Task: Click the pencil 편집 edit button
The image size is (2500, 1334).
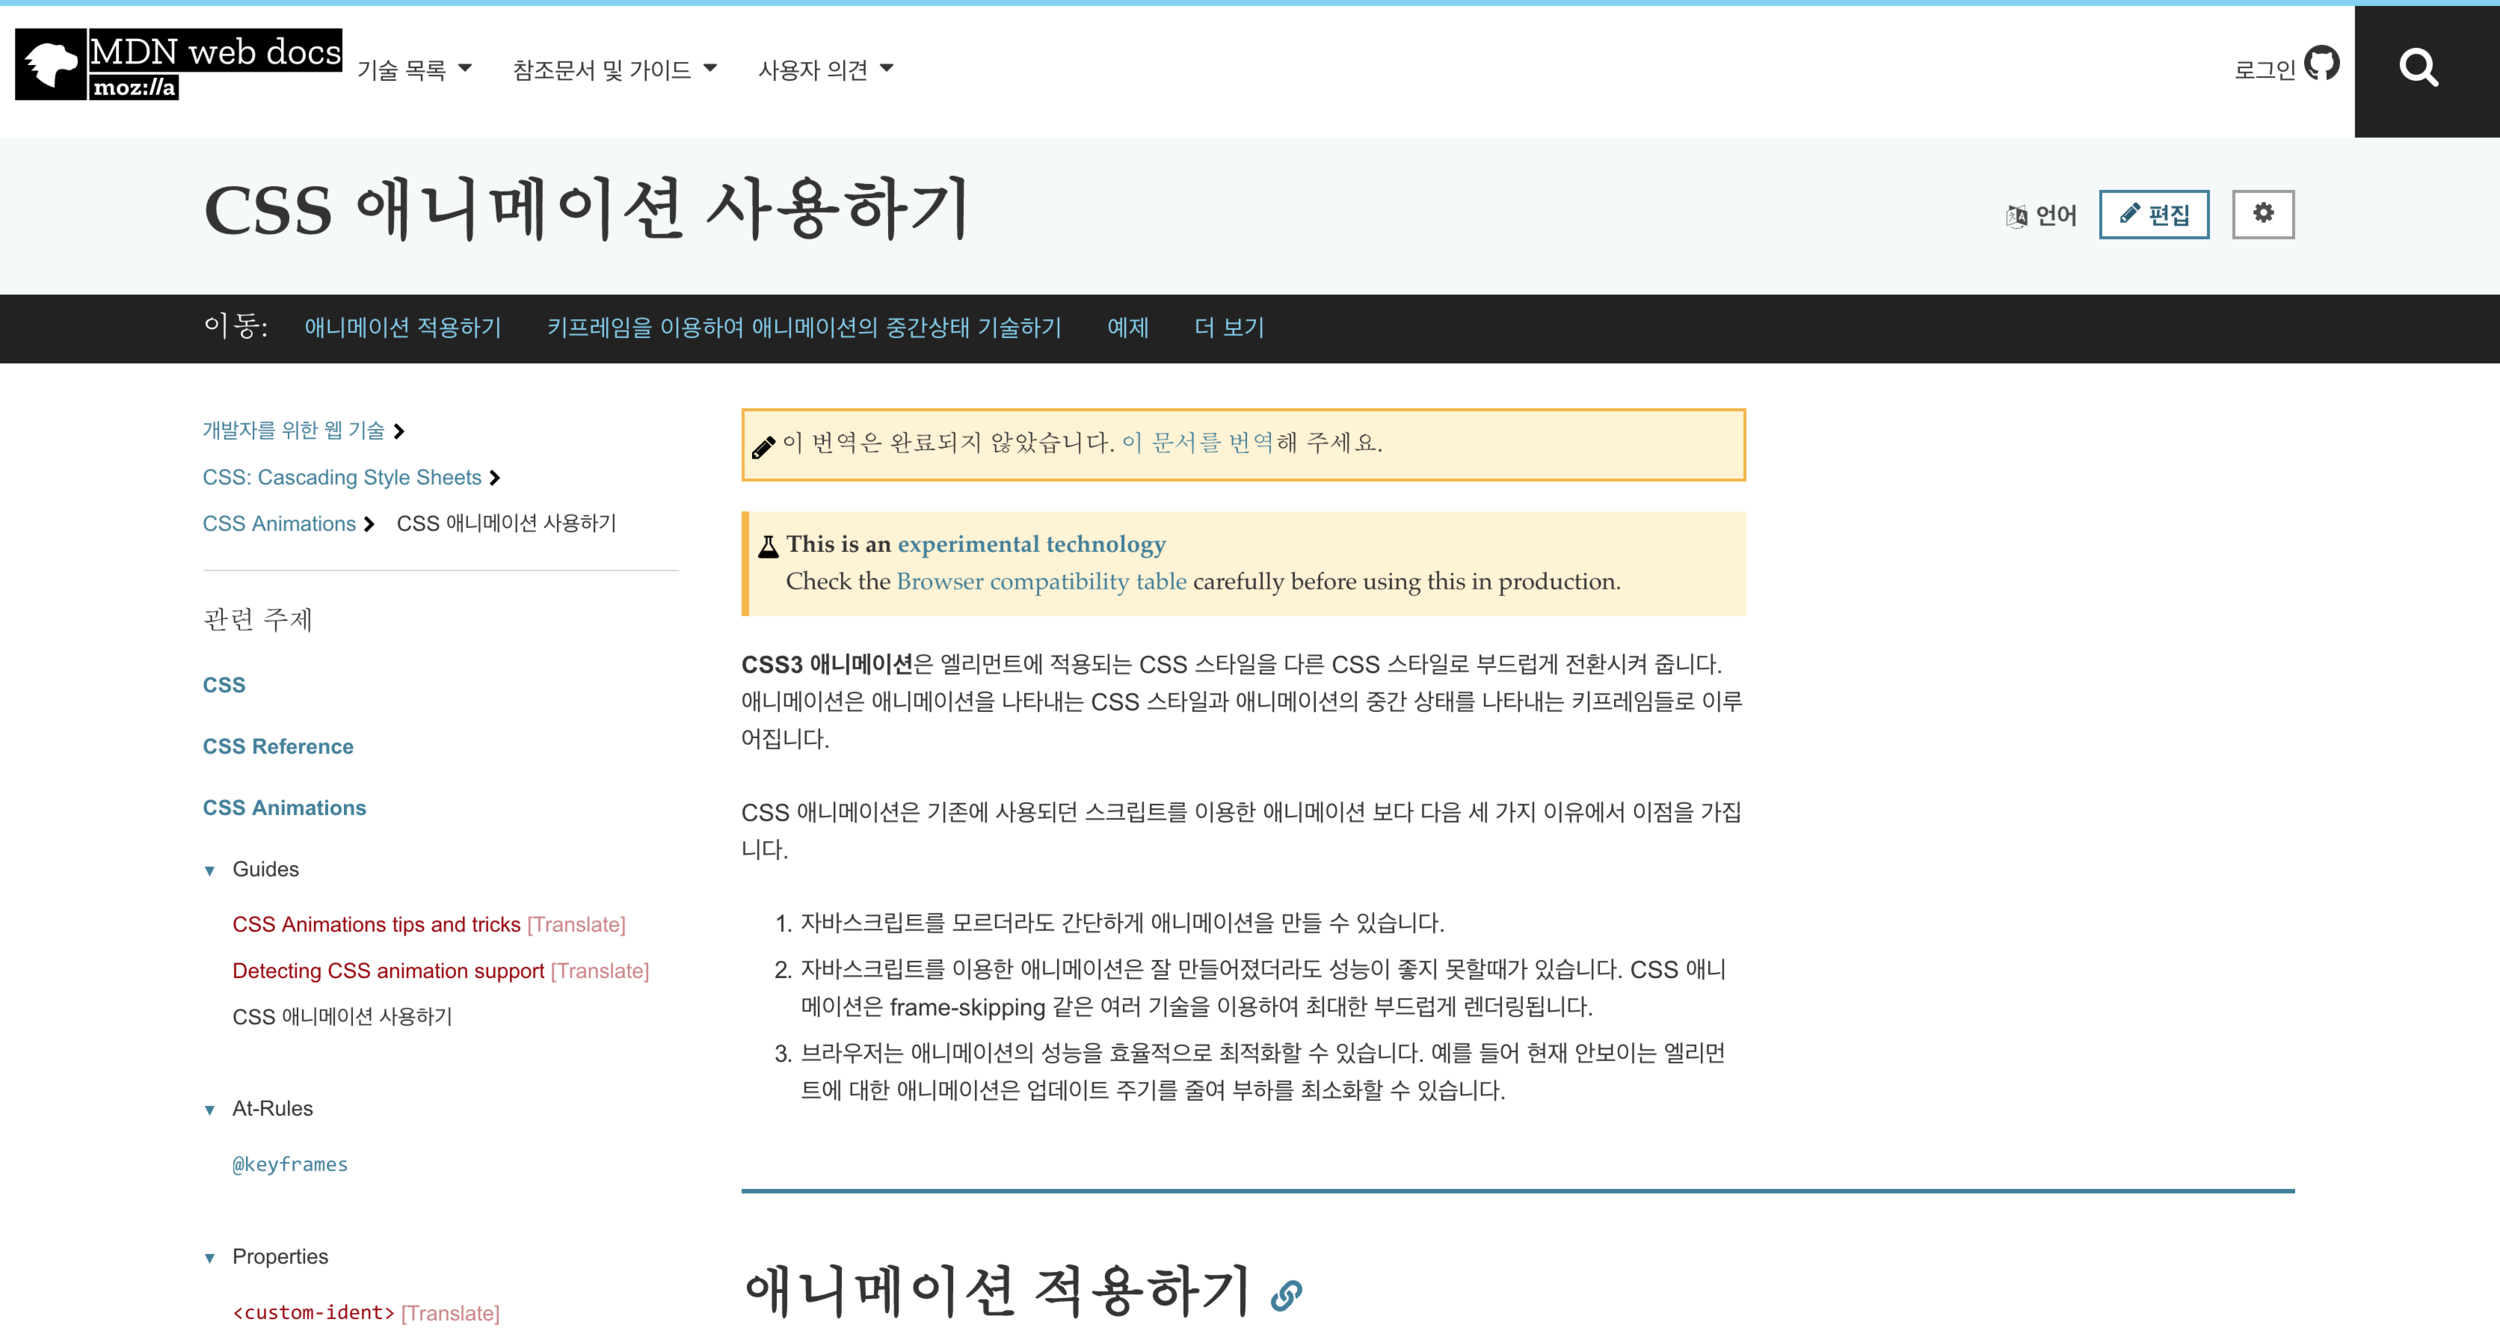Action: (x=2153, y=215)
